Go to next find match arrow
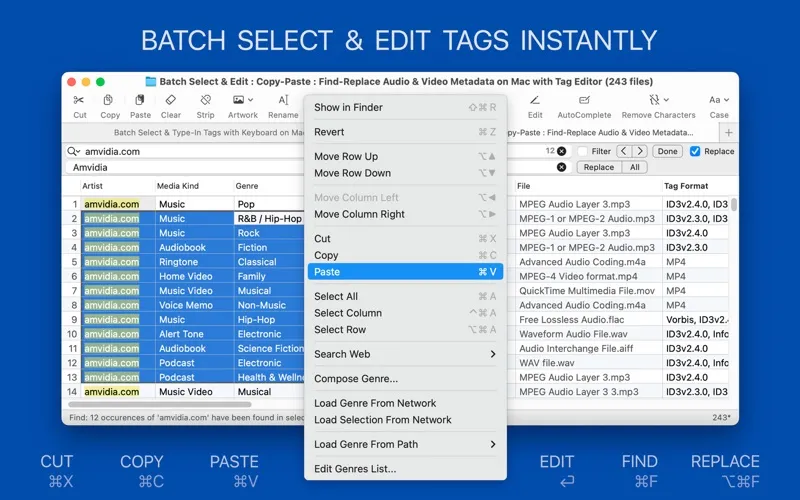This screenshot has height=500, width=800. [x=640, y=151]
